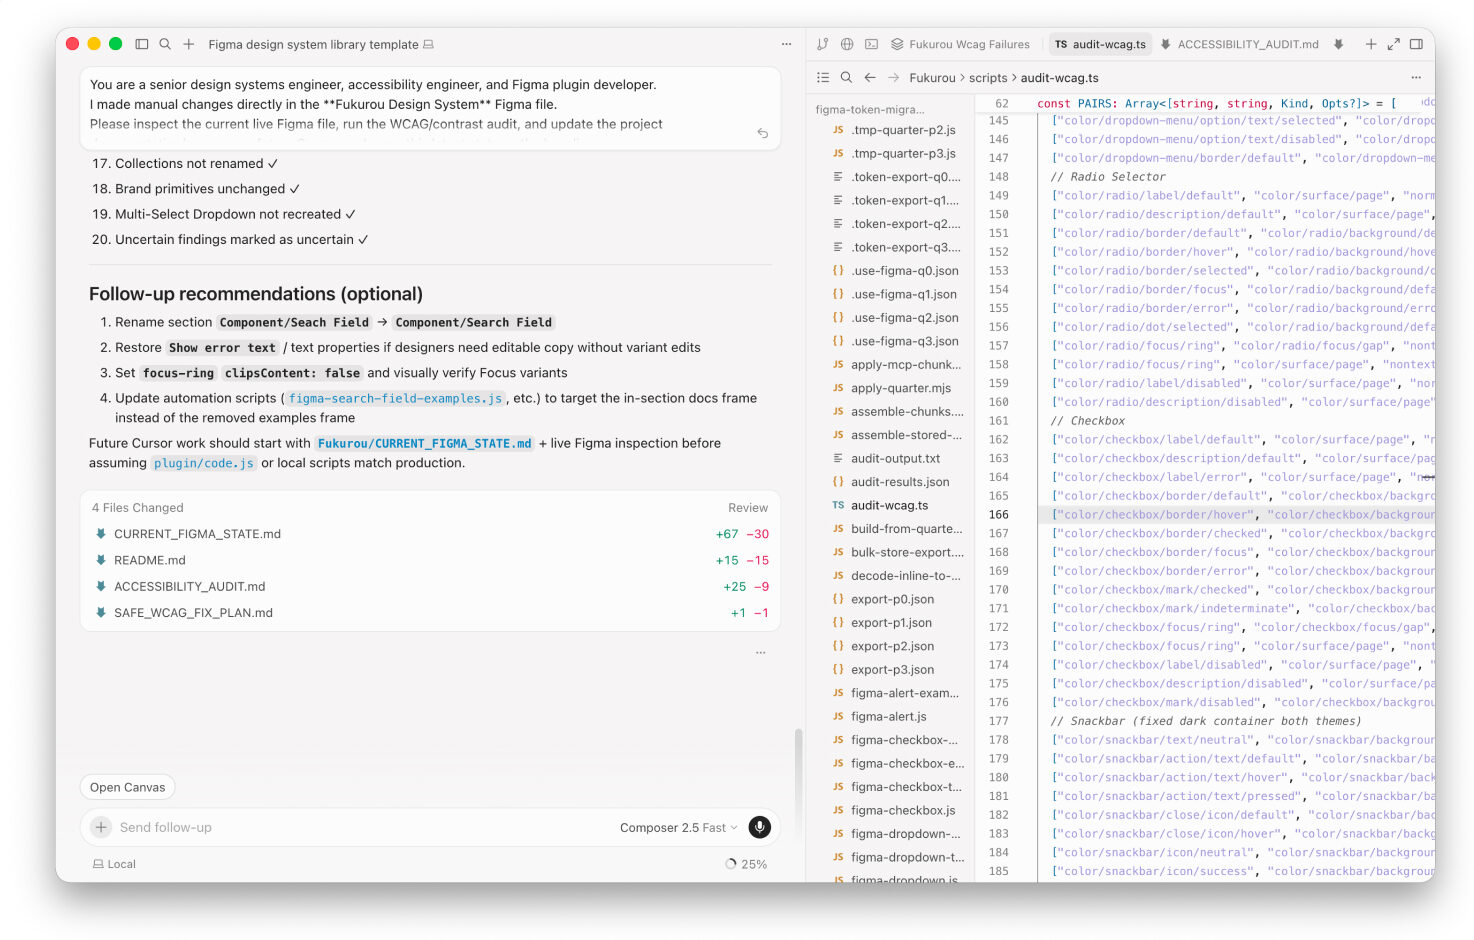The image size is (1474, 940).
Task: Open the figma-search-field-examples.js link
Action: coord(395,398)
